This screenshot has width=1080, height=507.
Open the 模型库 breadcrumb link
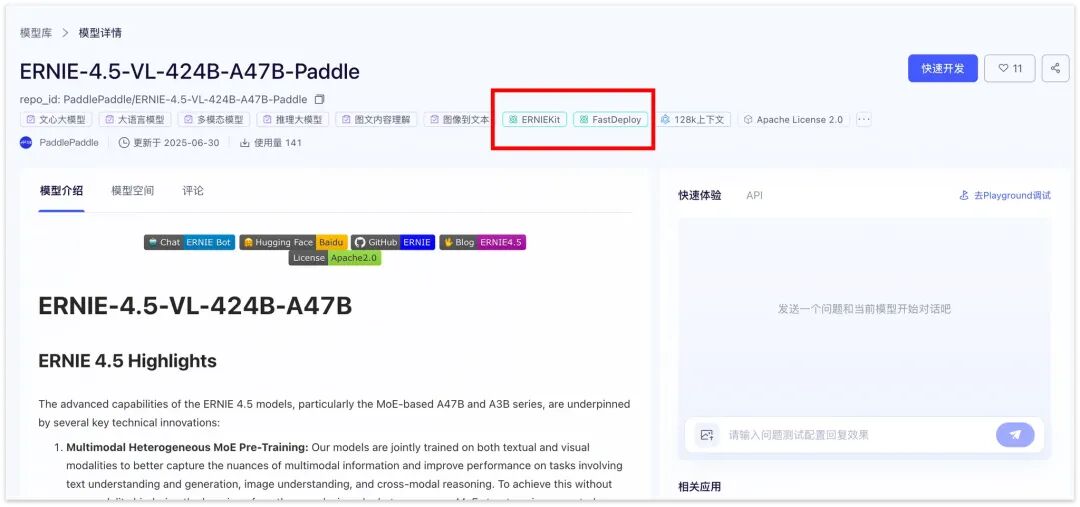(36, 32)
